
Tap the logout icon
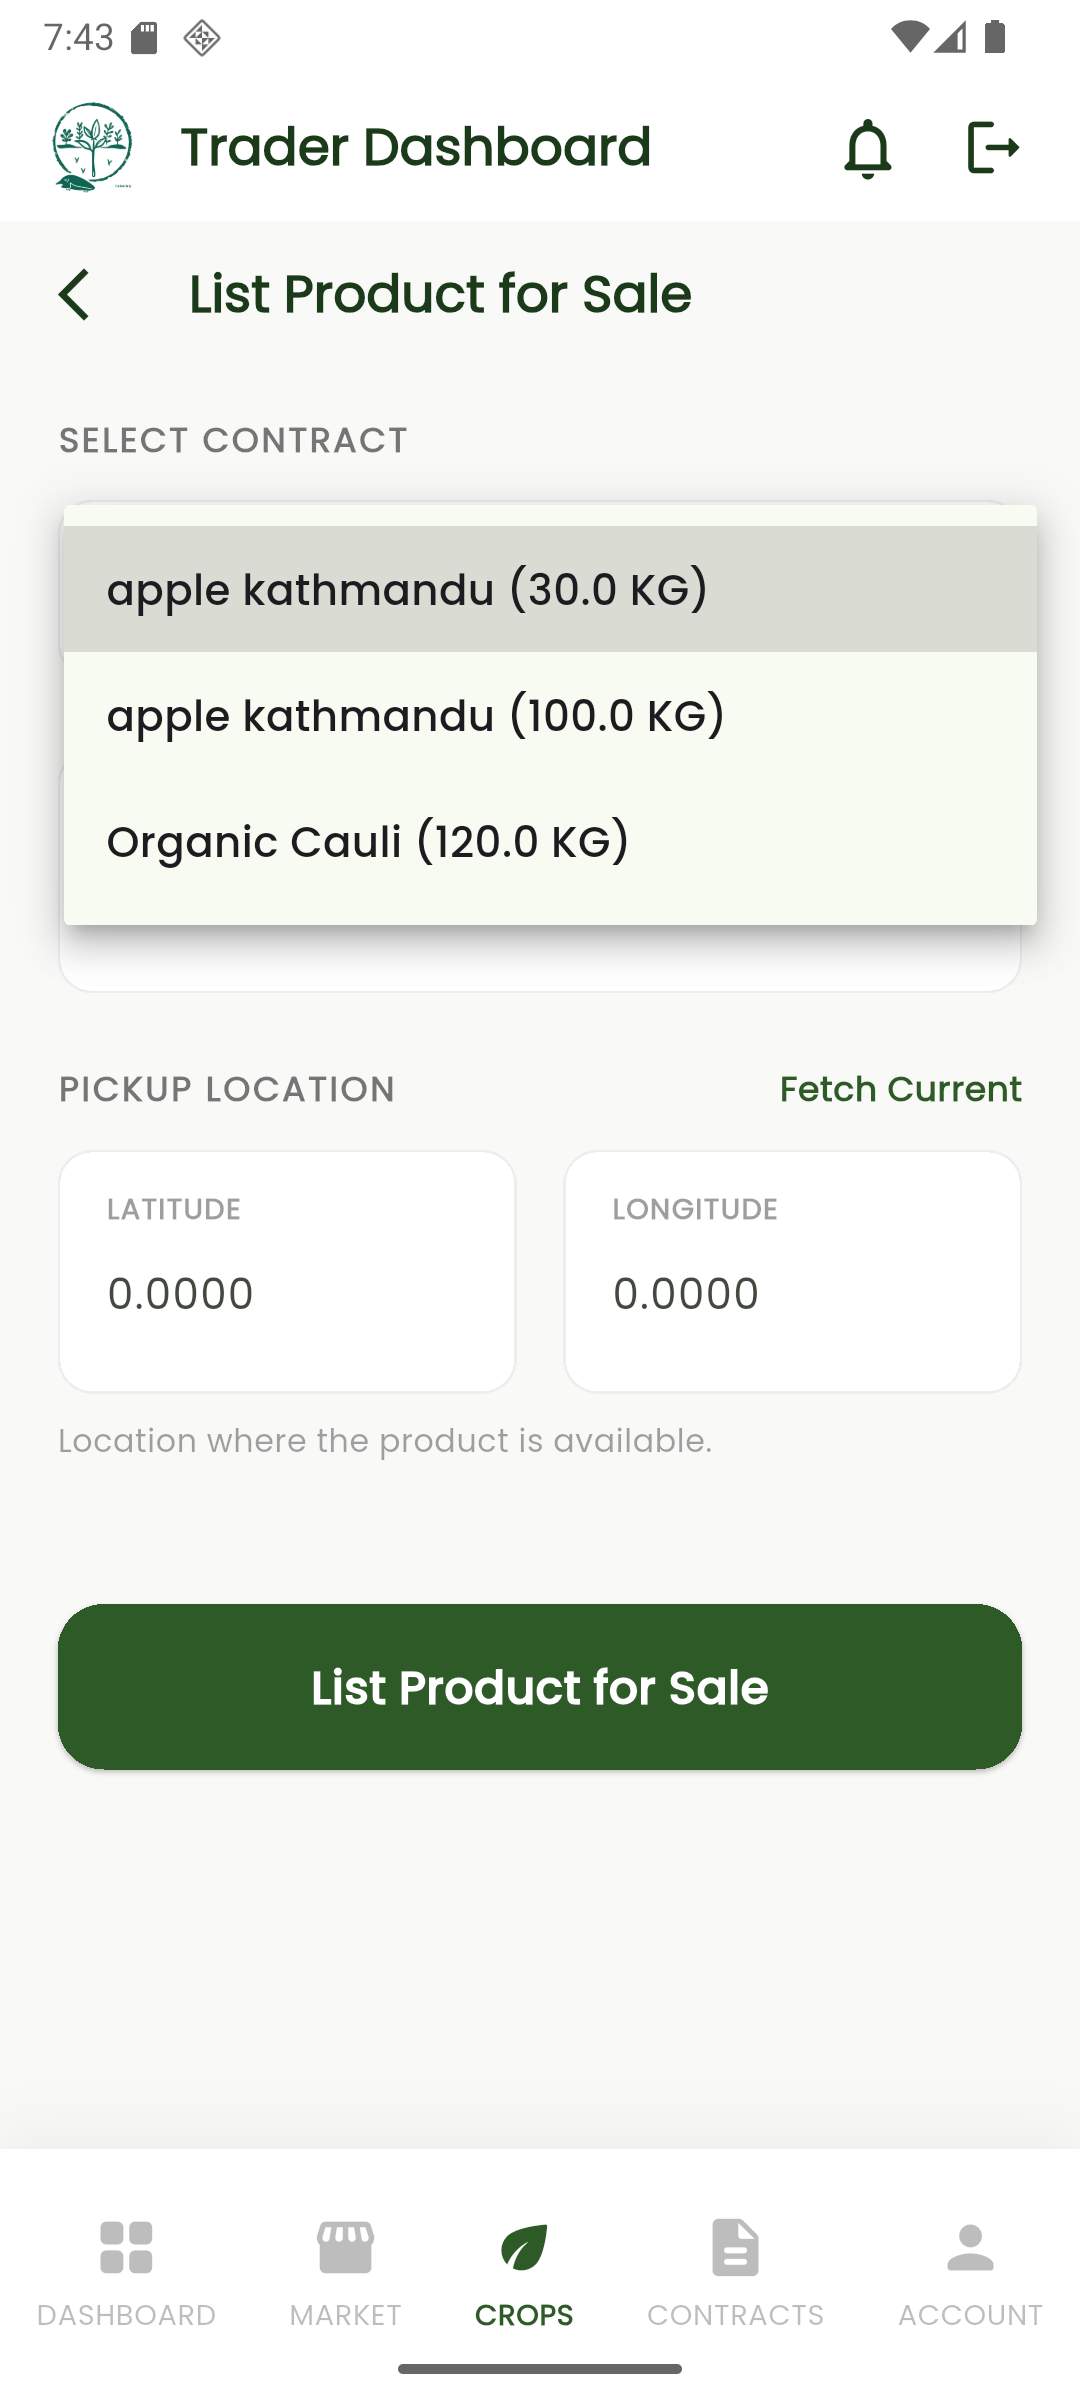click(992, 148)
